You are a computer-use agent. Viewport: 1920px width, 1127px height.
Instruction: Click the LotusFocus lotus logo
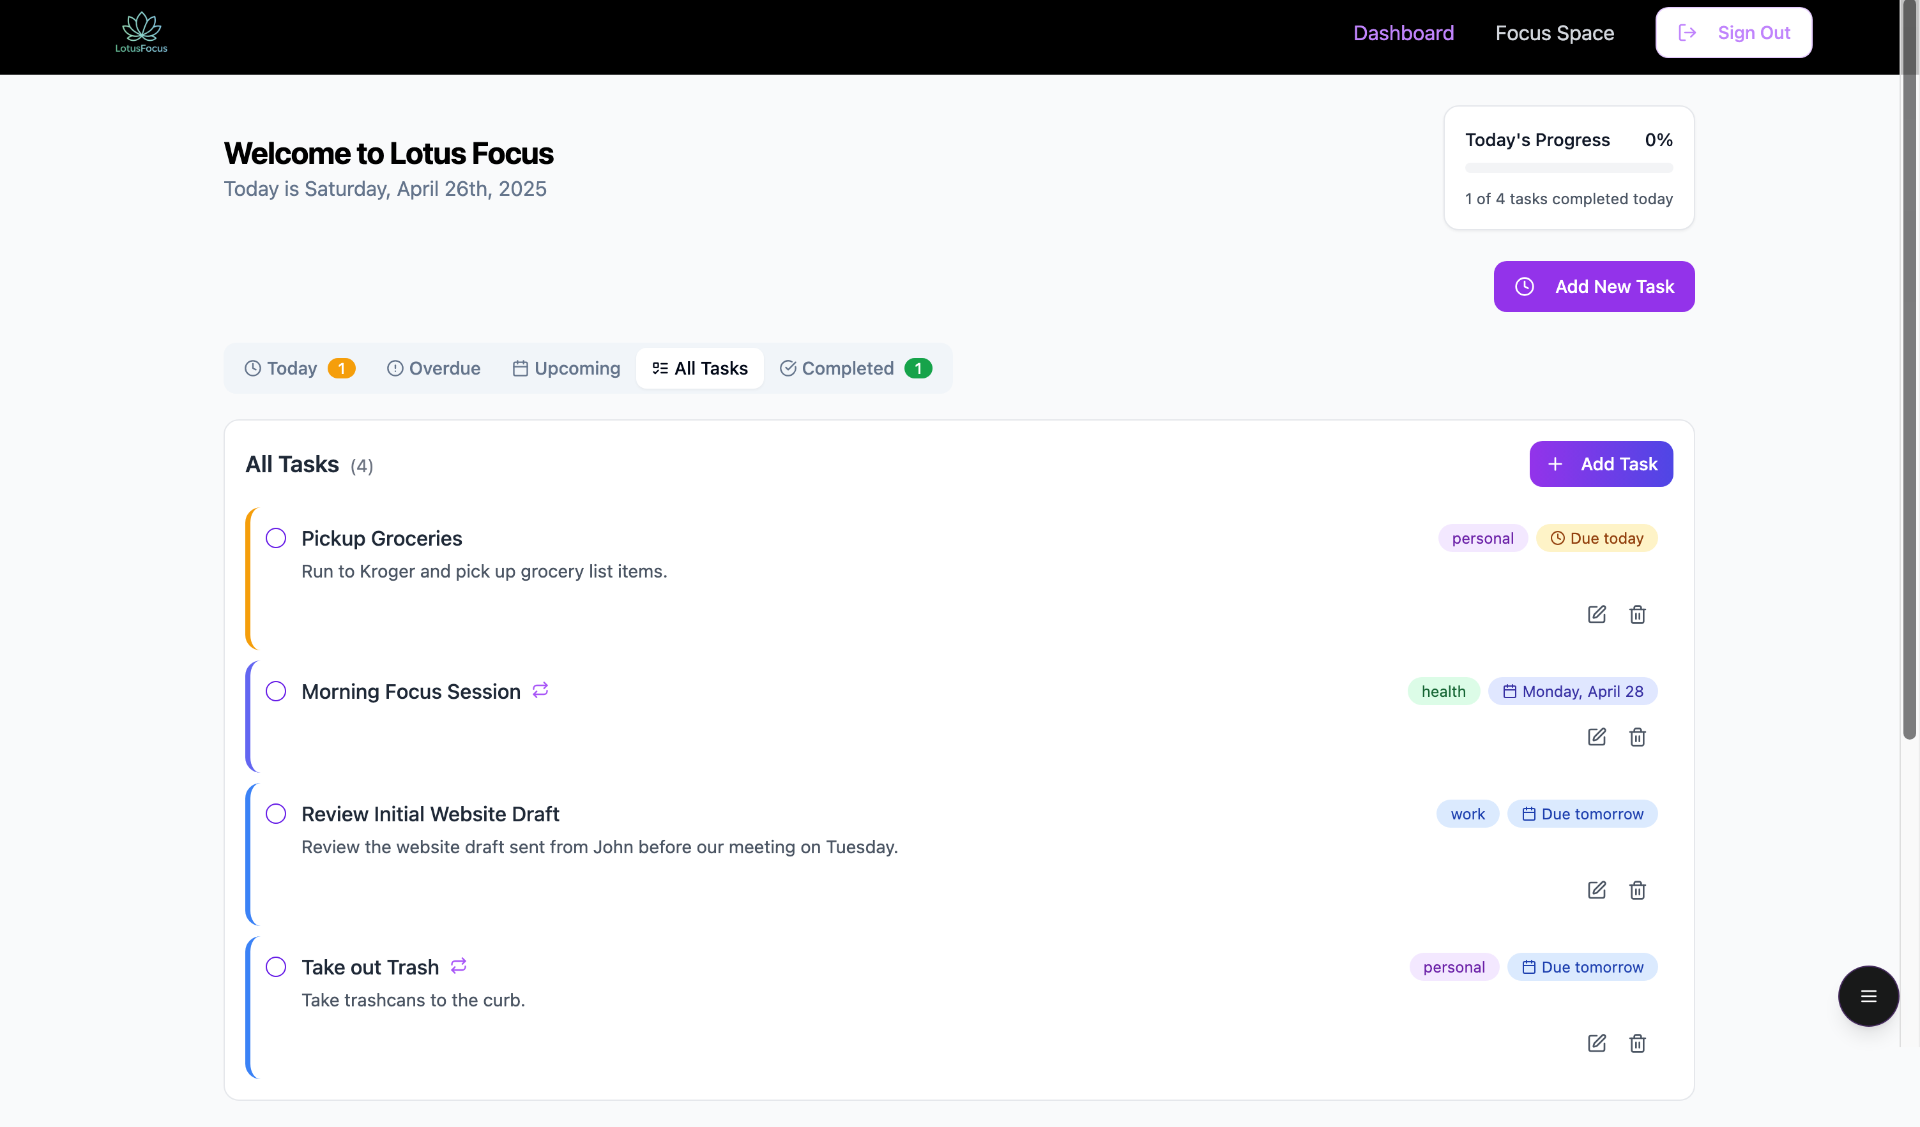(140, 32)
